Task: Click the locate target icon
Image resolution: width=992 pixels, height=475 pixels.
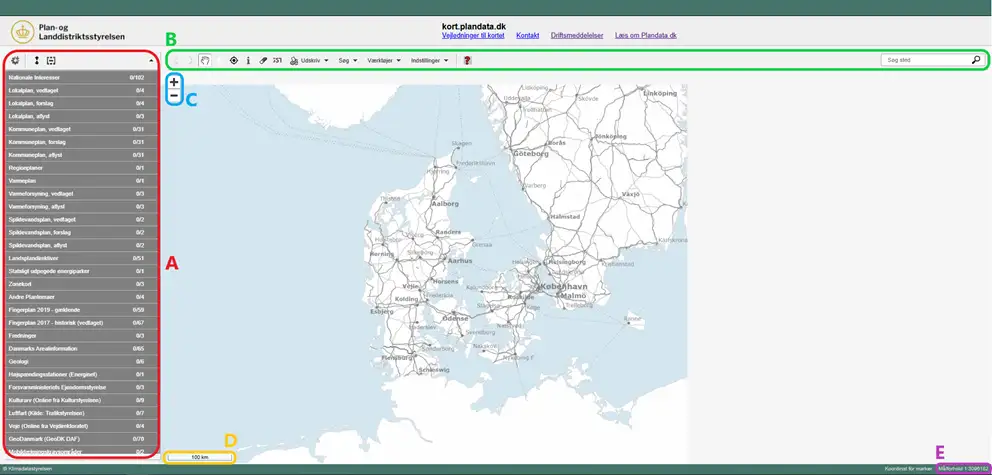Action: [234, 61]
